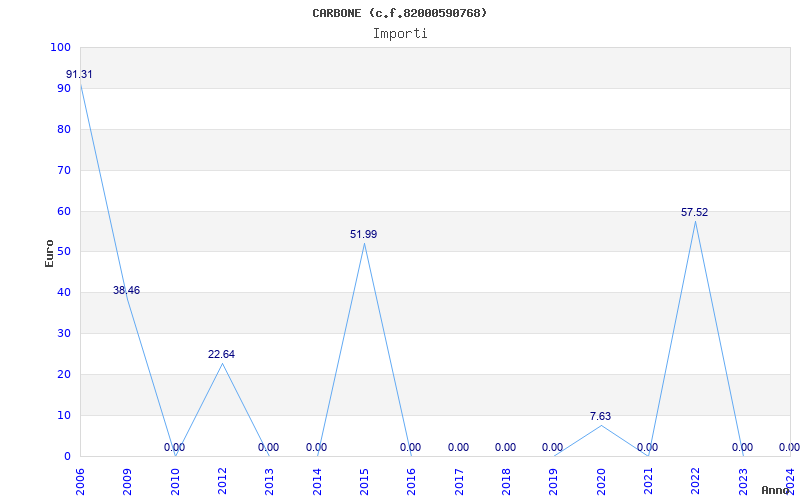
Task: Select the 51.99 data label
Action: 363,234
